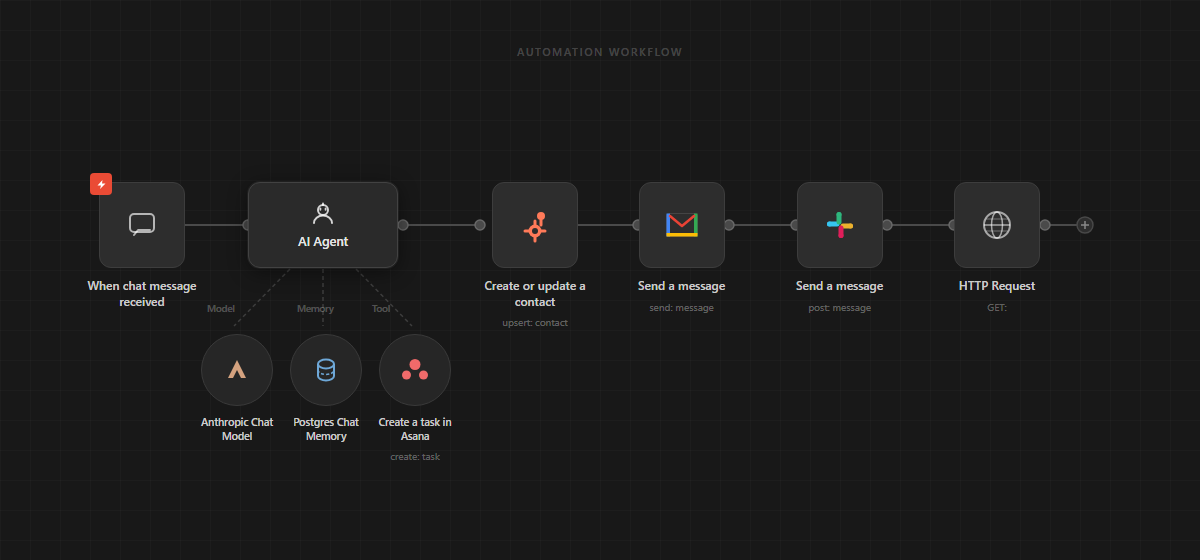The image size is (1200, 560).
Task: Click the 'When chat message received' label
Action: coord(142,294)
